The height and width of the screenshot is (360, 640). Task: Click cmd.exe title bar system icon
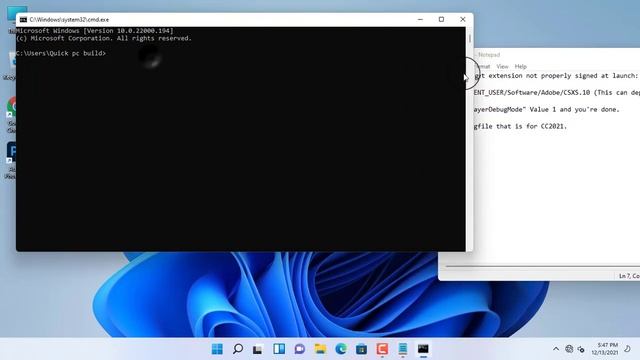(x=23, y=20)
